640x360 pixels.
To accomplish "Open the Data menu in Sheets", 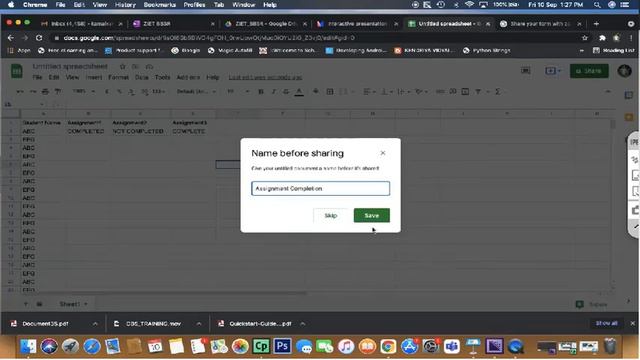I will pyautogui.click(x=142, y=77).
